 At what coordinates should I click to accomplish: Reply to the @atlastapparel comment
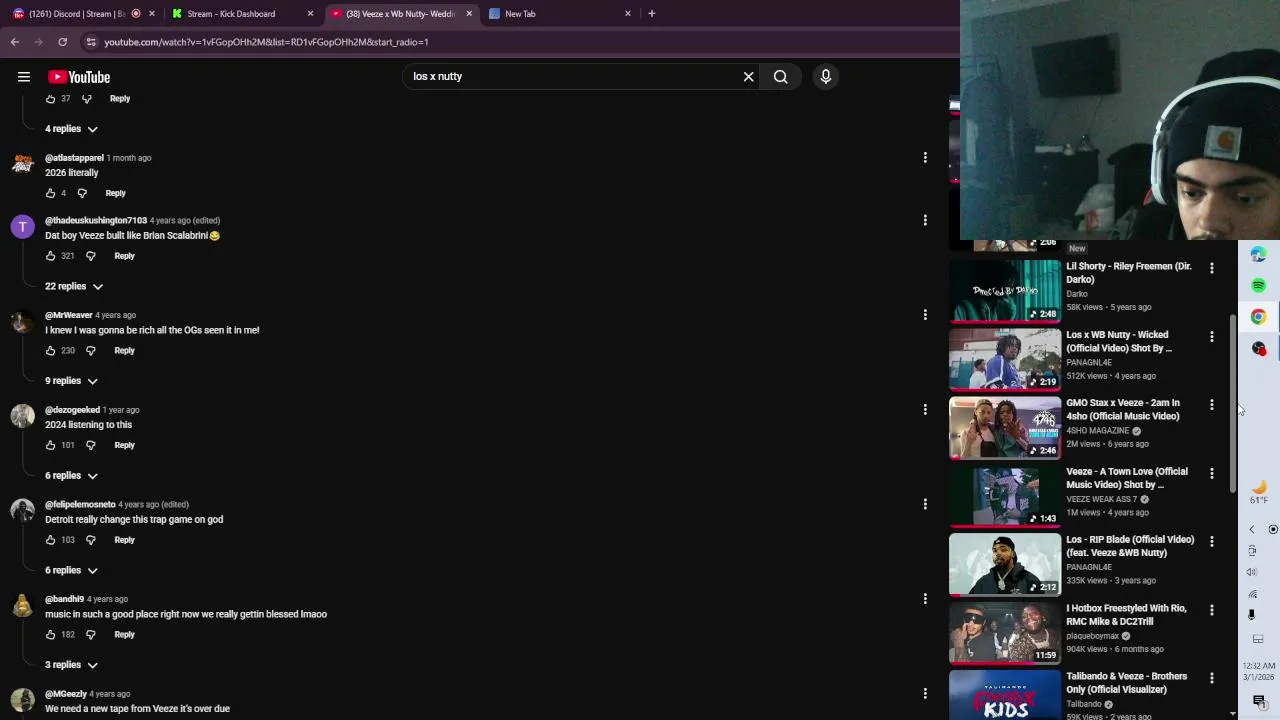point(115,193)
